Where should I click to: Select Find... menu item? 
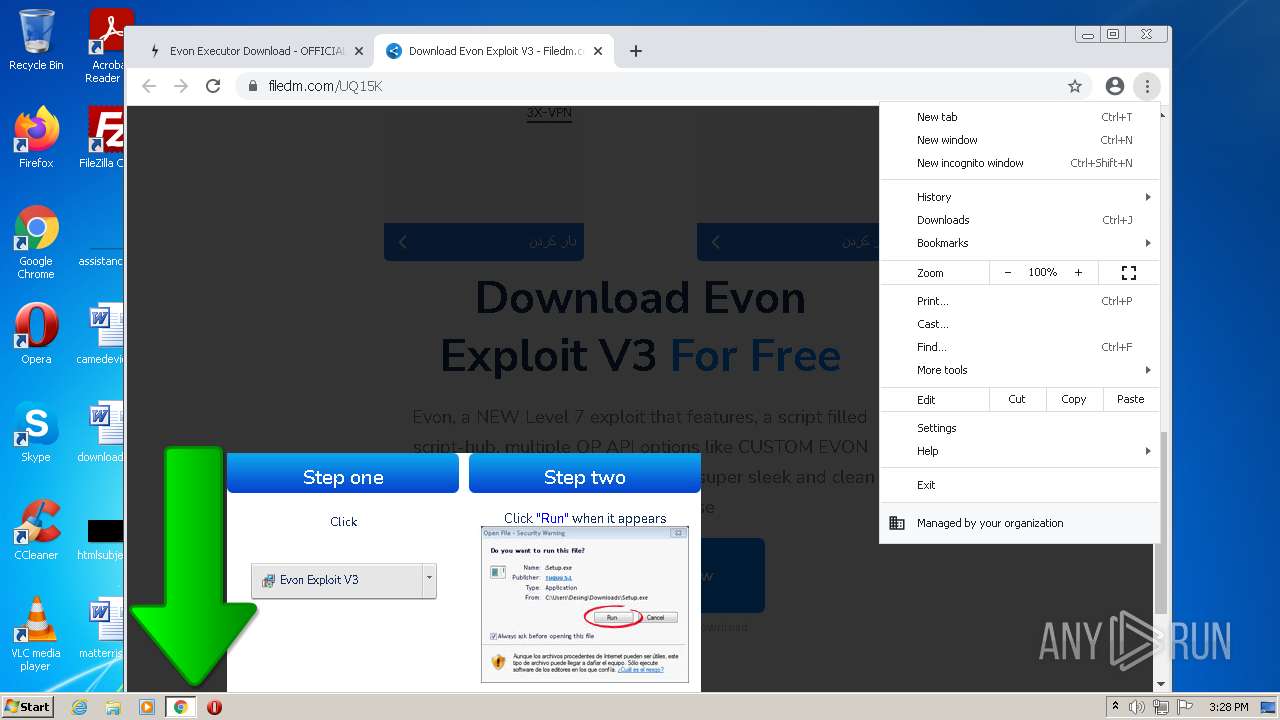[x=1019, y=347]
